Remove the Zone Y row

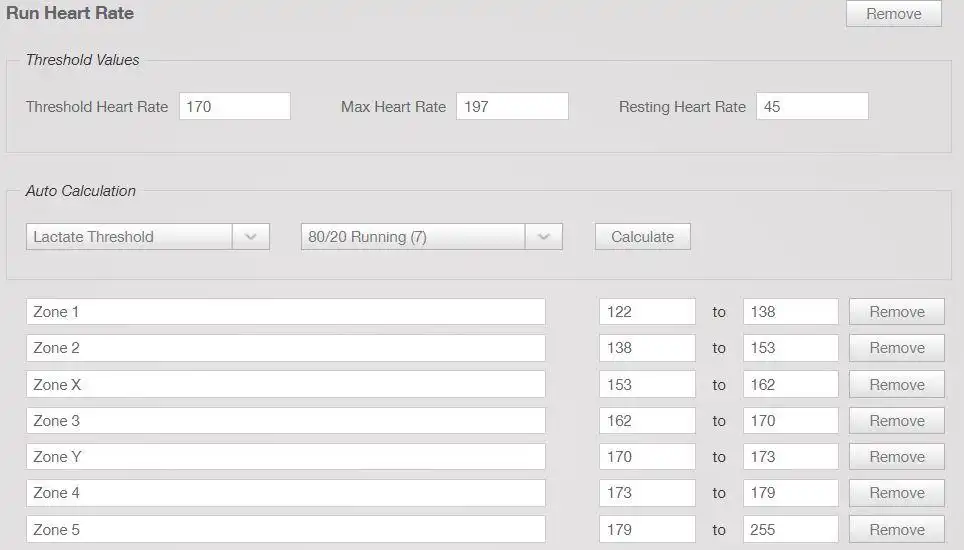coord(897,457)
